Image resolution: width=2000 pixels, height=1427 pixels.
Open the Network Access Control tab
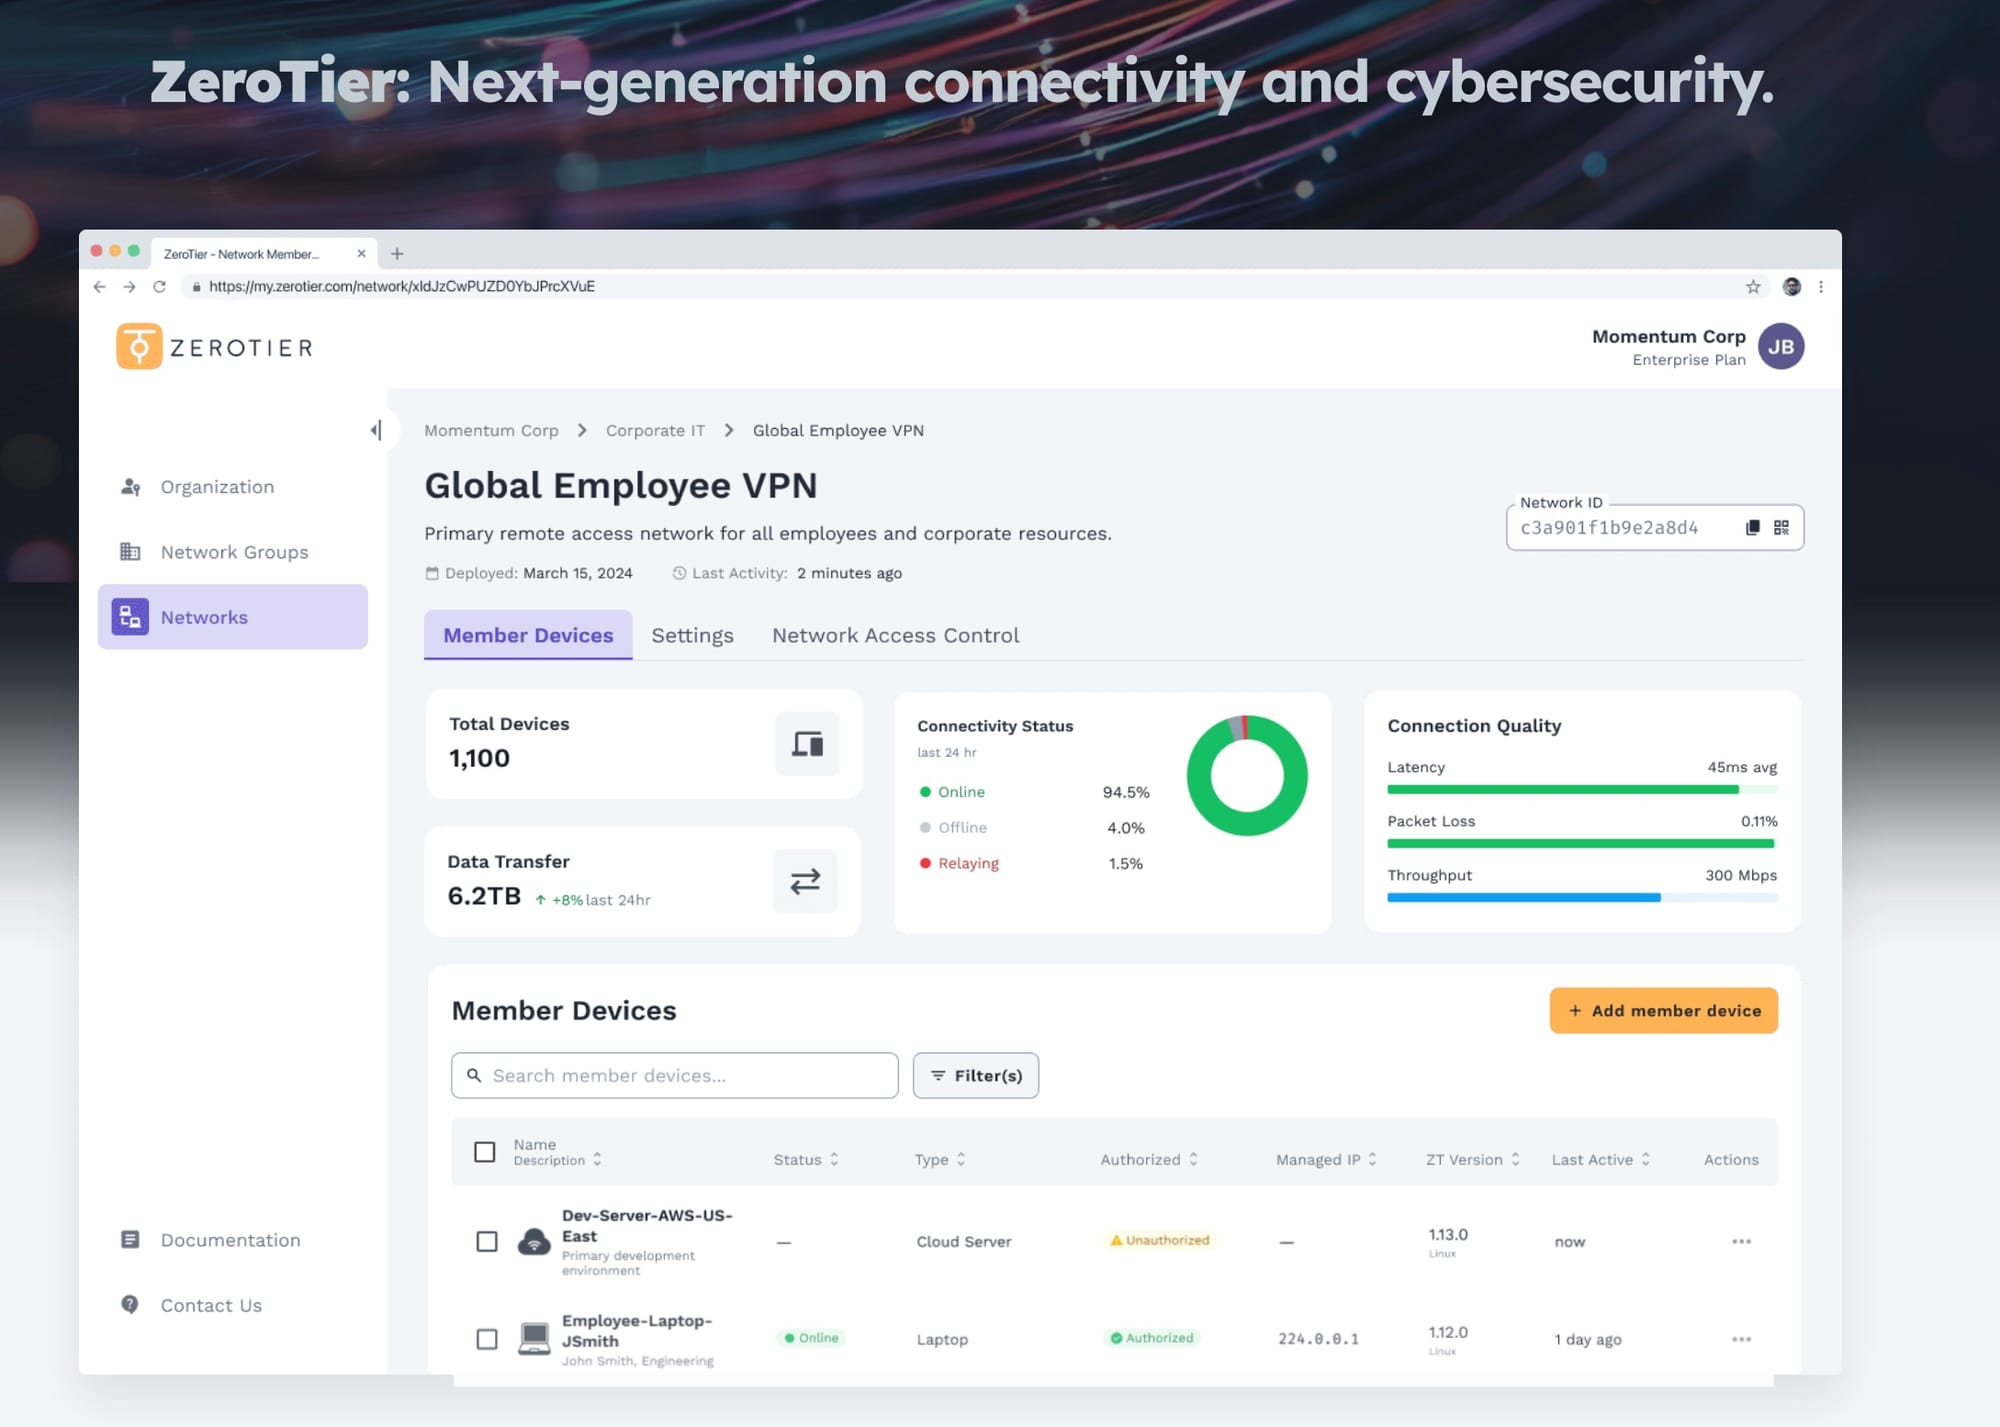coord(895,636)
